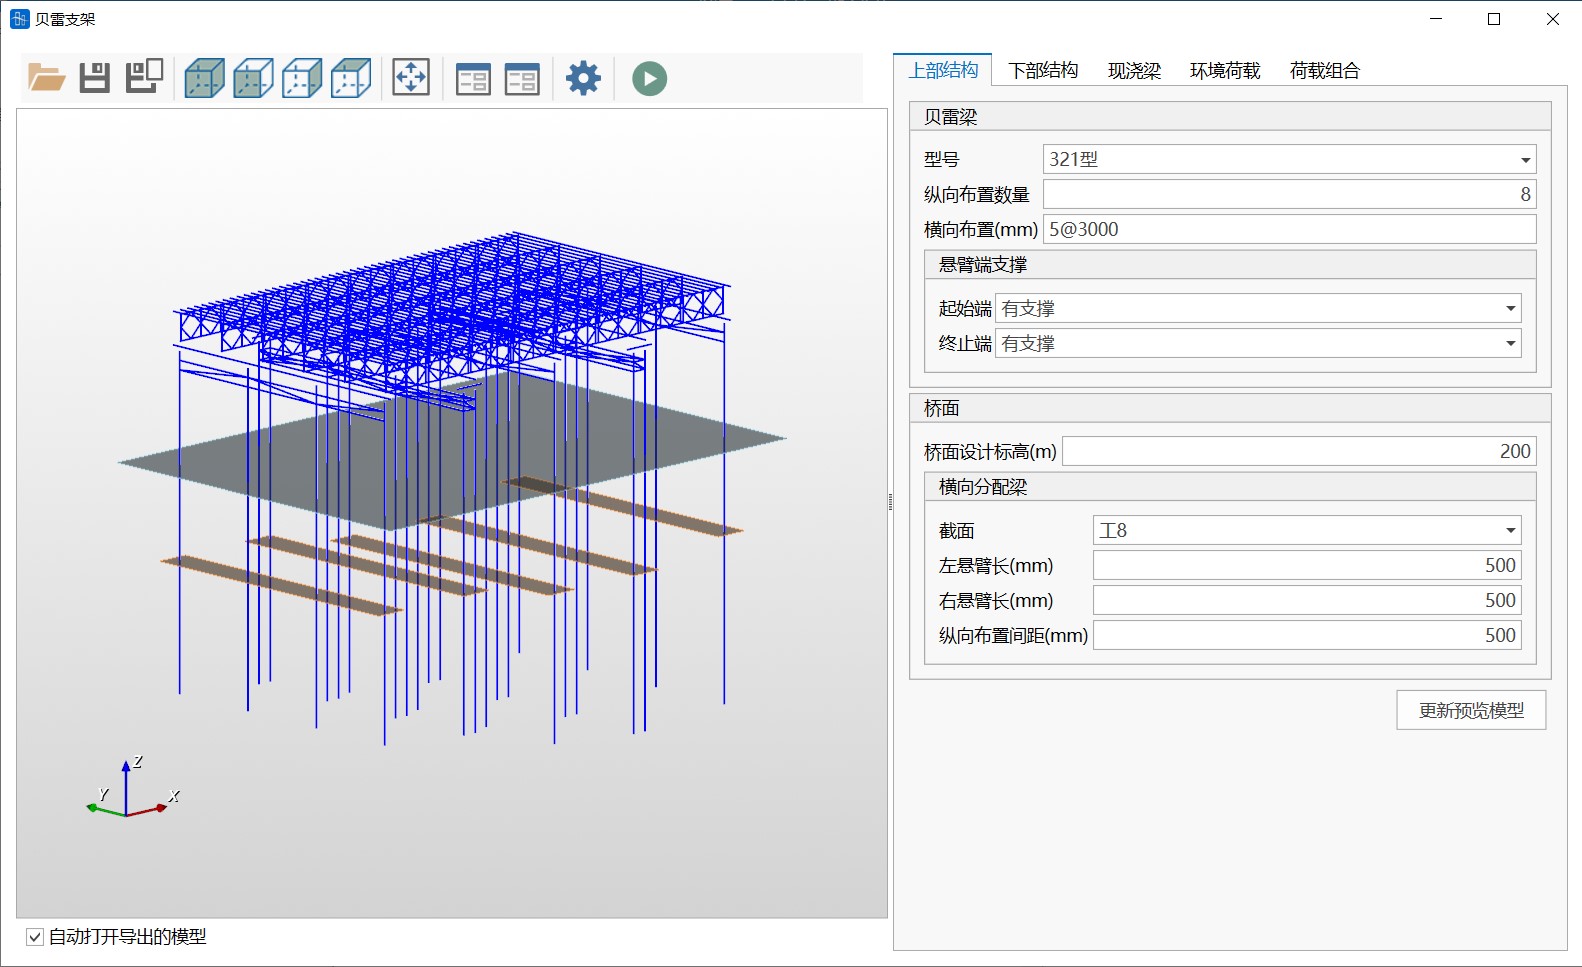Click the 纵向布置数量 input field

pyautogui.click(x=1289, y=194)
